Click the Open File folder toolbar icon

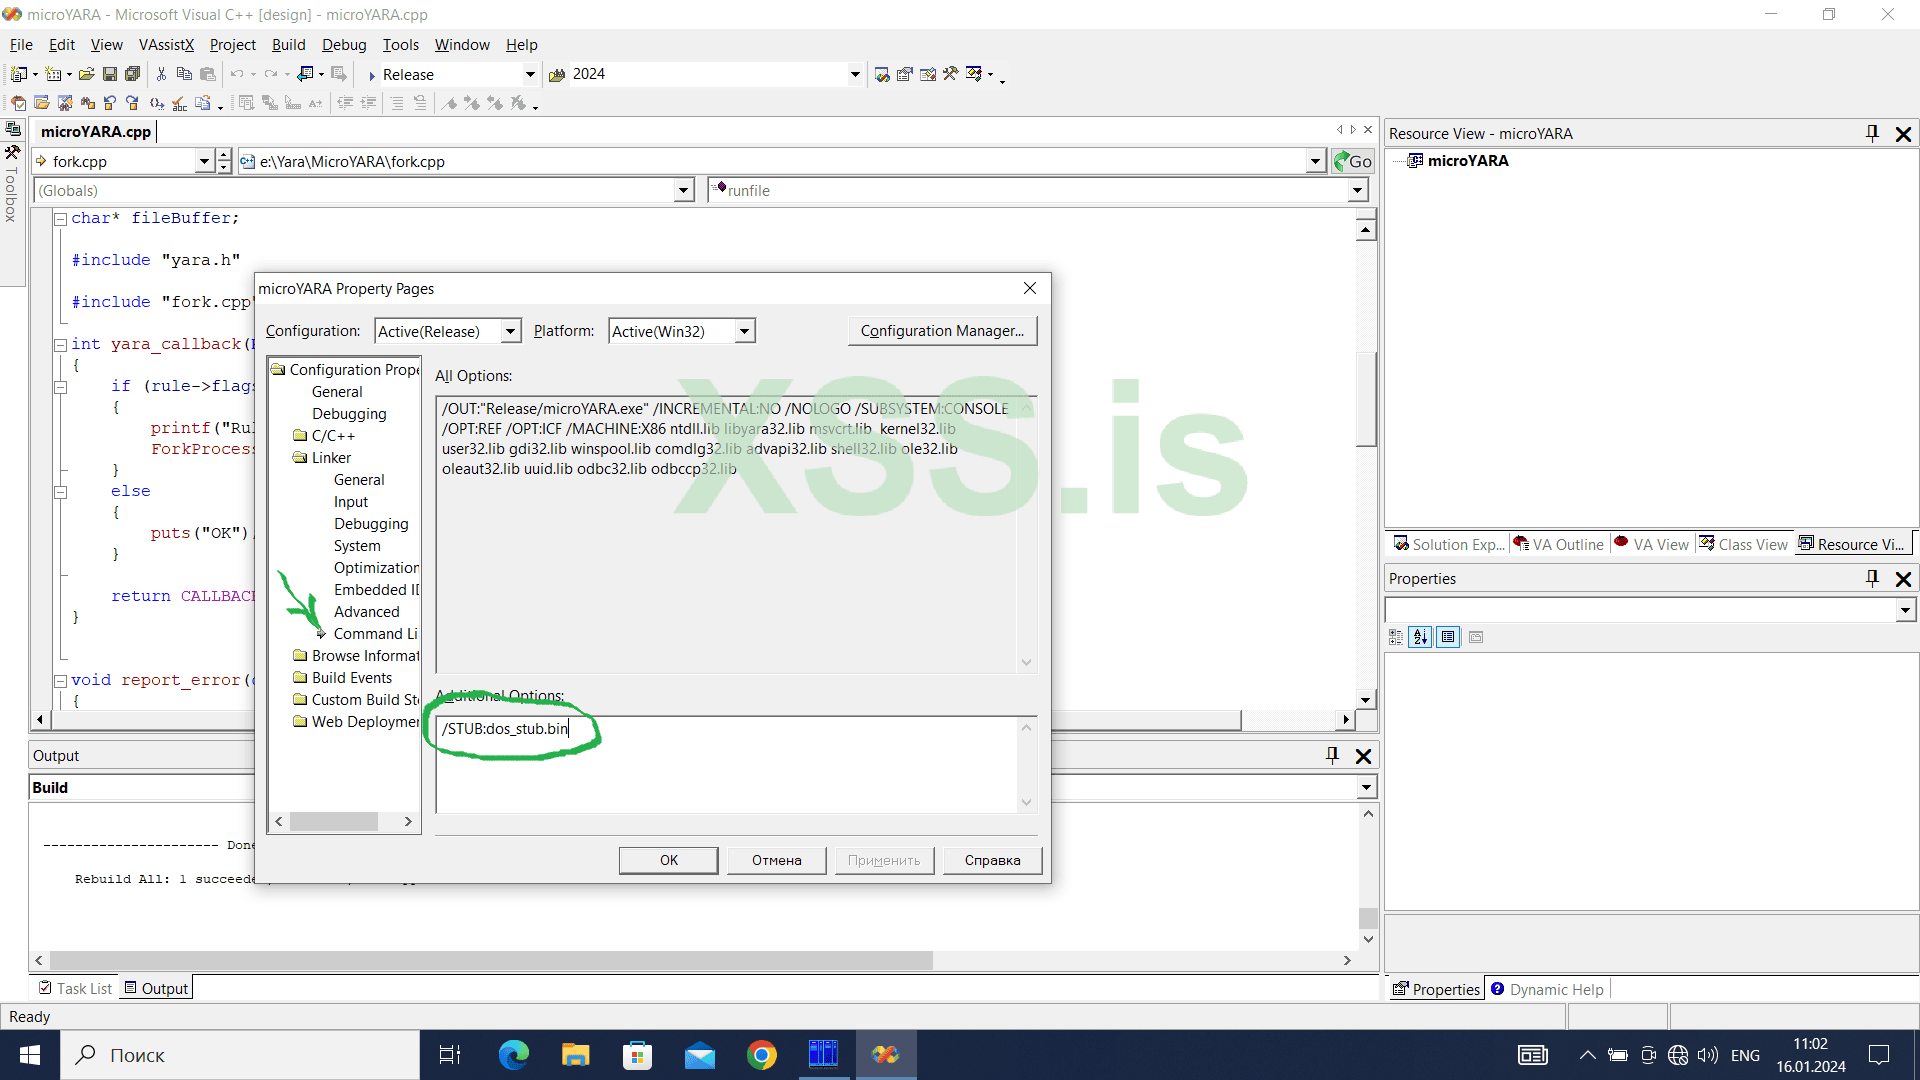[x=86, y=74]
